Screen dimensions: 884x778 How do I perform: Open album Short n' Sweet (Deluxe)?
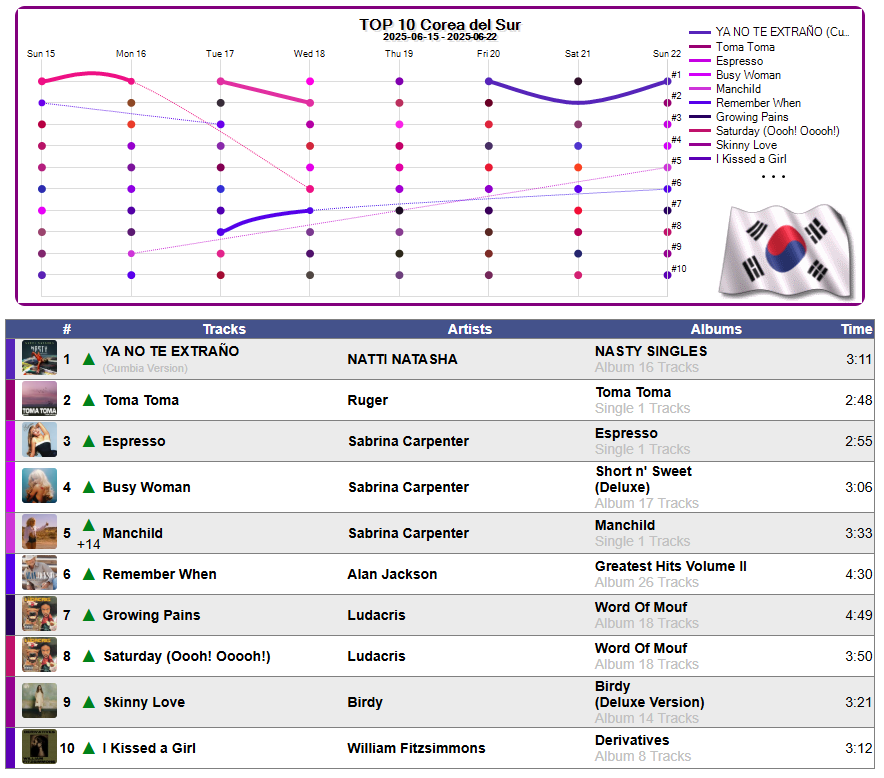(x=643, y=479)
